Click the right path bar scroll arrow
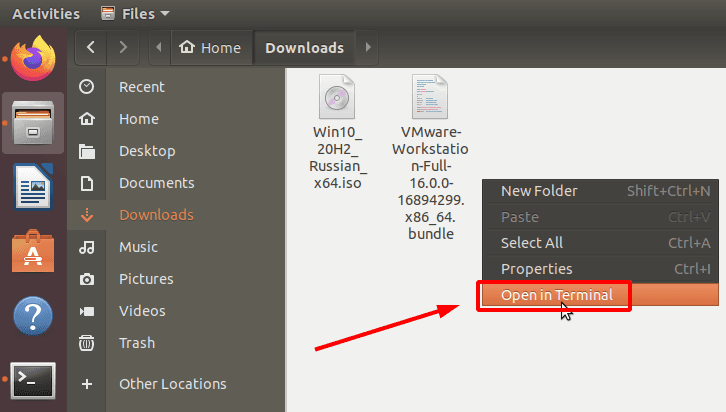This screenshot has height=412, width=726. [368, 47]
